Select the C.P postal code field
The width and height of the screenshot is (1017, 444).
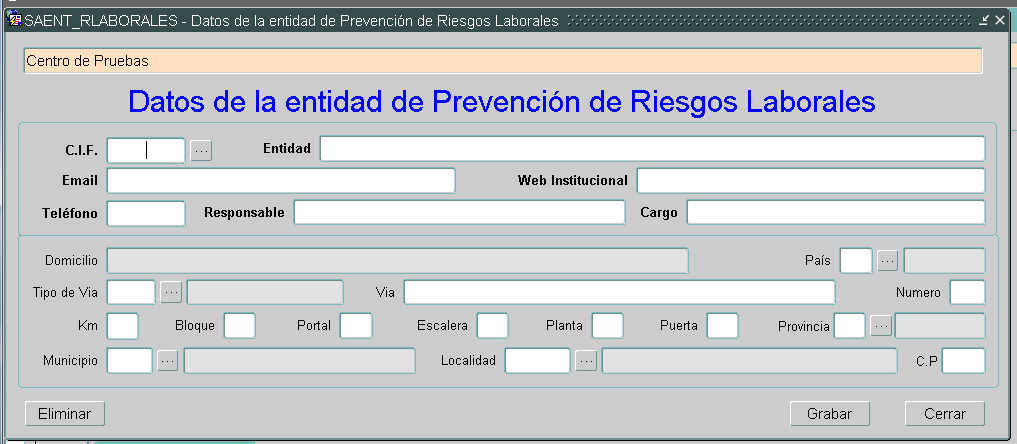coord(963,361)
